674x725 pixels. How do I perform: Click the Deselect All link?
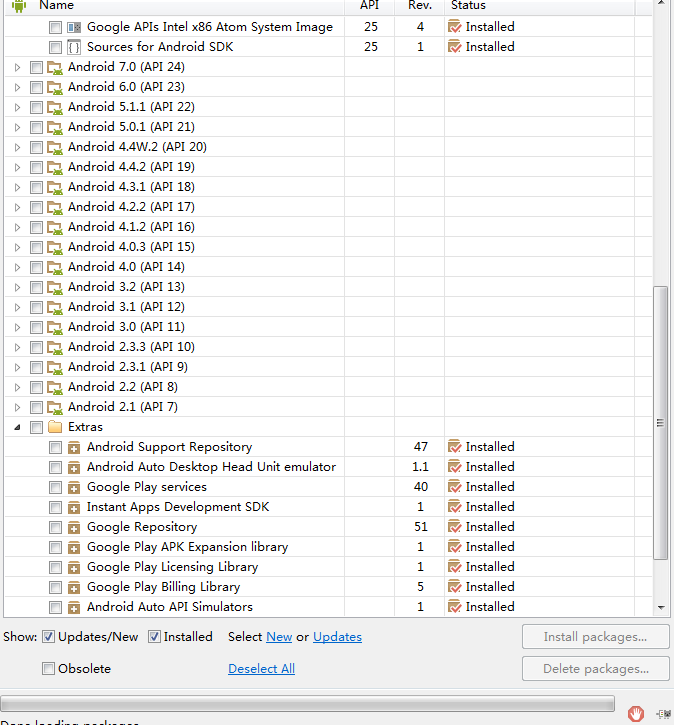(261, 669)
